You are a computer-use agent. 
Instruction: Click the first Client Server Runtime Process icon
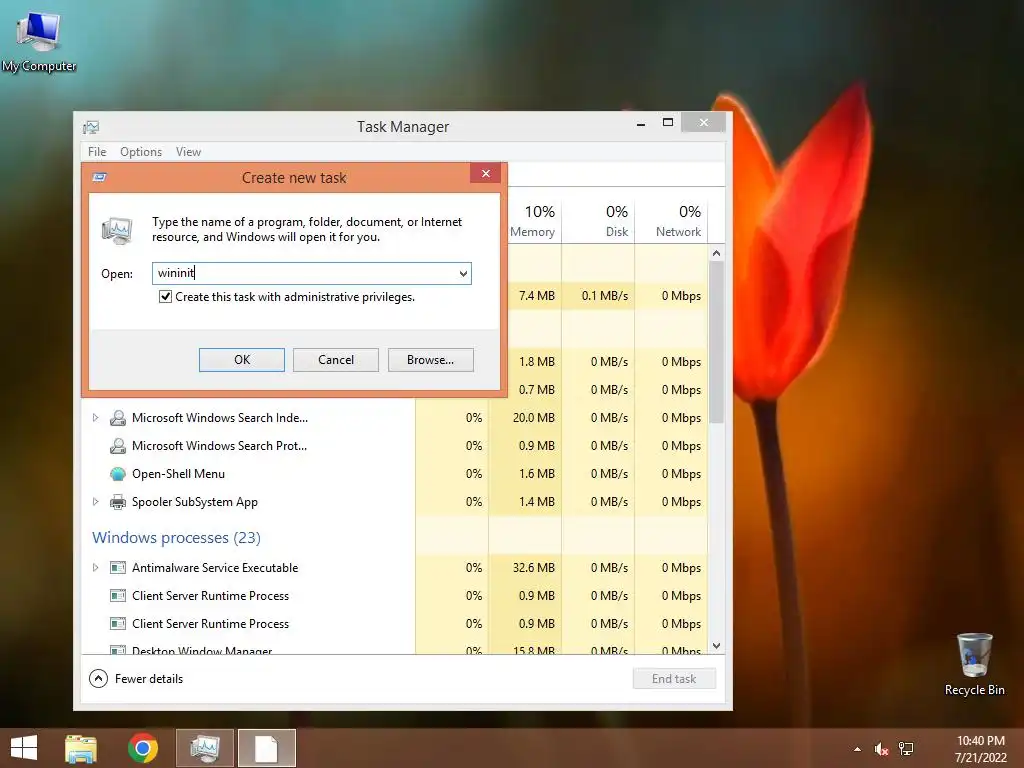pyautogui.click(x=118, y=596)
